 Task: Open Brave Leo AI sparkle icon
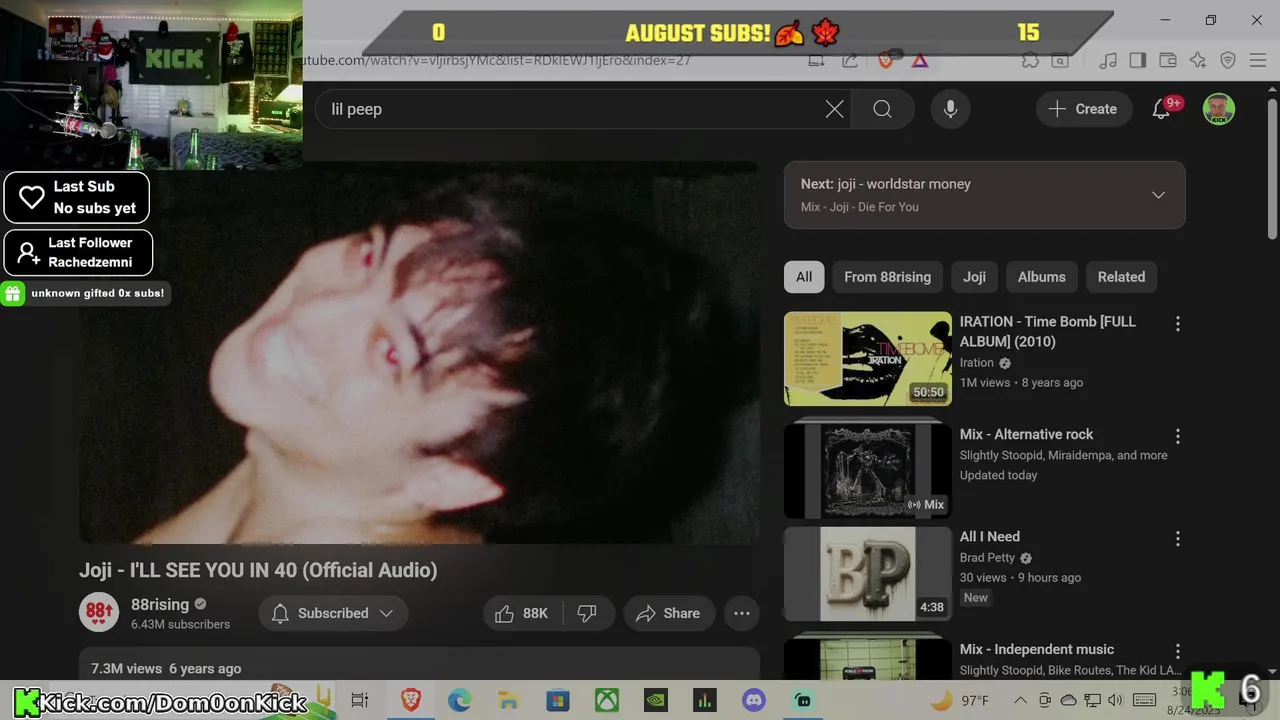coord(1198,60)
